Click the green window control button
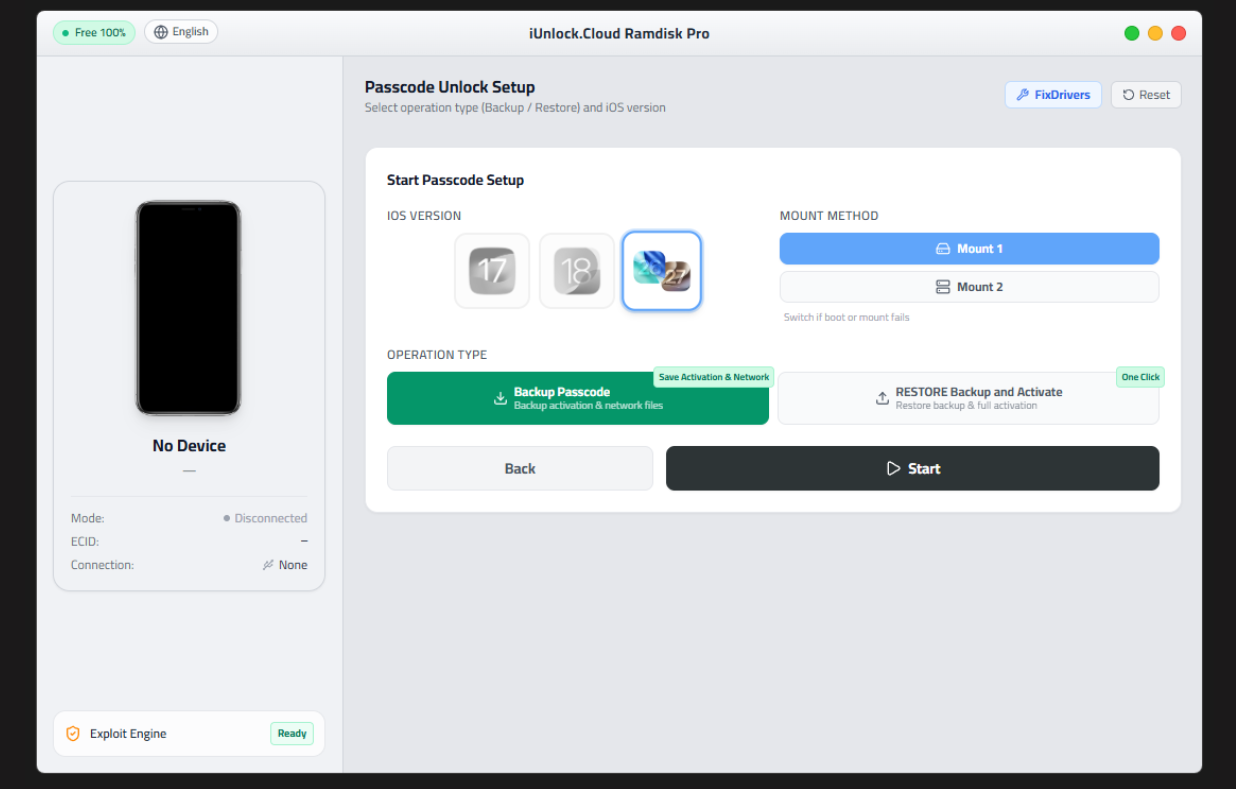This screenshot has width=1236, height=789. tap(1132, 33)
